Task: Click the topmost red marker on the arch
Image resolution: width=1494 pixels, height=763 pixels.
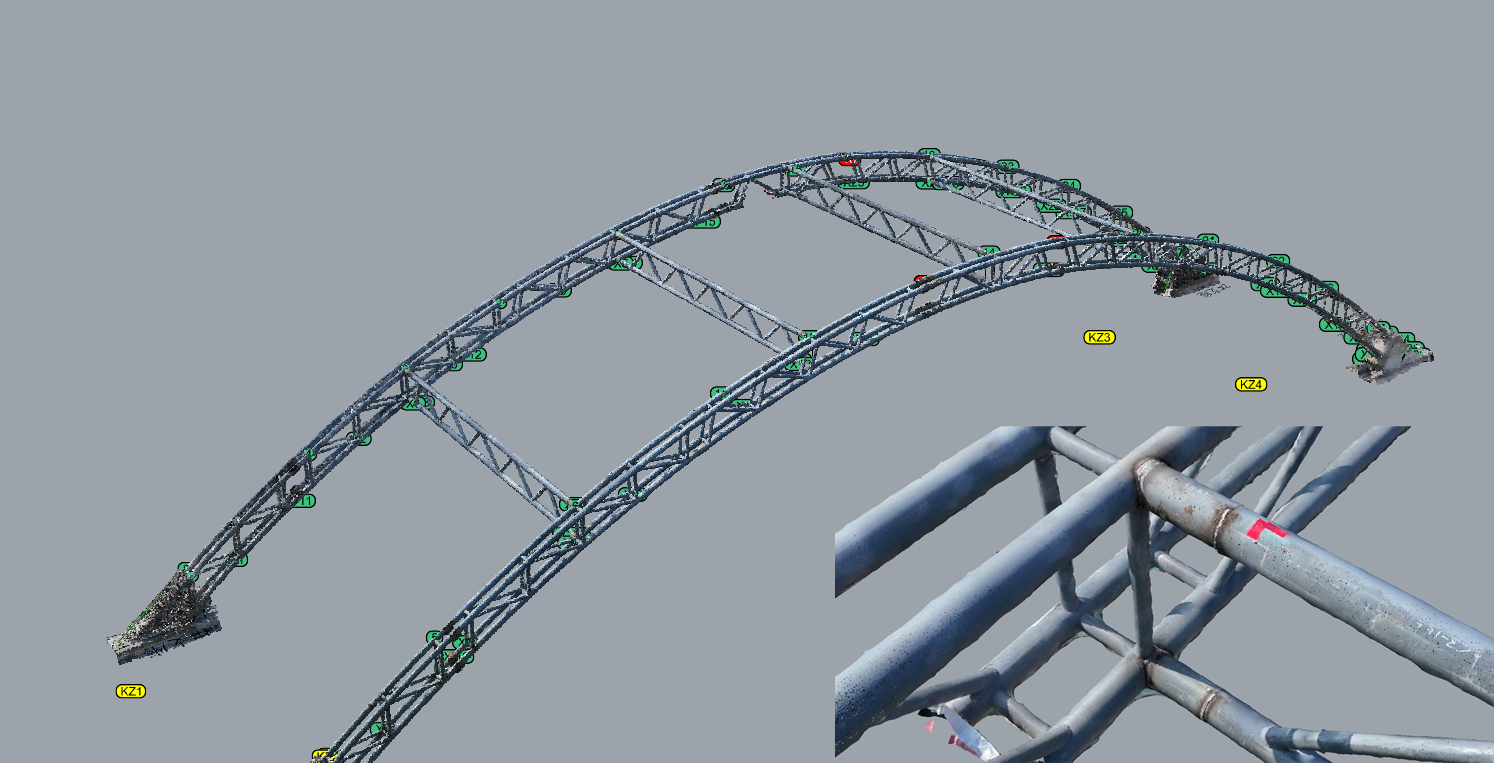Action: pyautogui.click(x=848, y=160)
